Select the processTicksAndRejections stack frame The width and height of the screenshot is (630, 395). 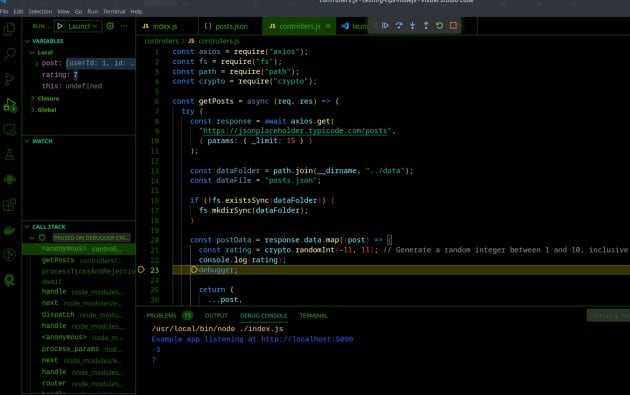tap(79, 271)
